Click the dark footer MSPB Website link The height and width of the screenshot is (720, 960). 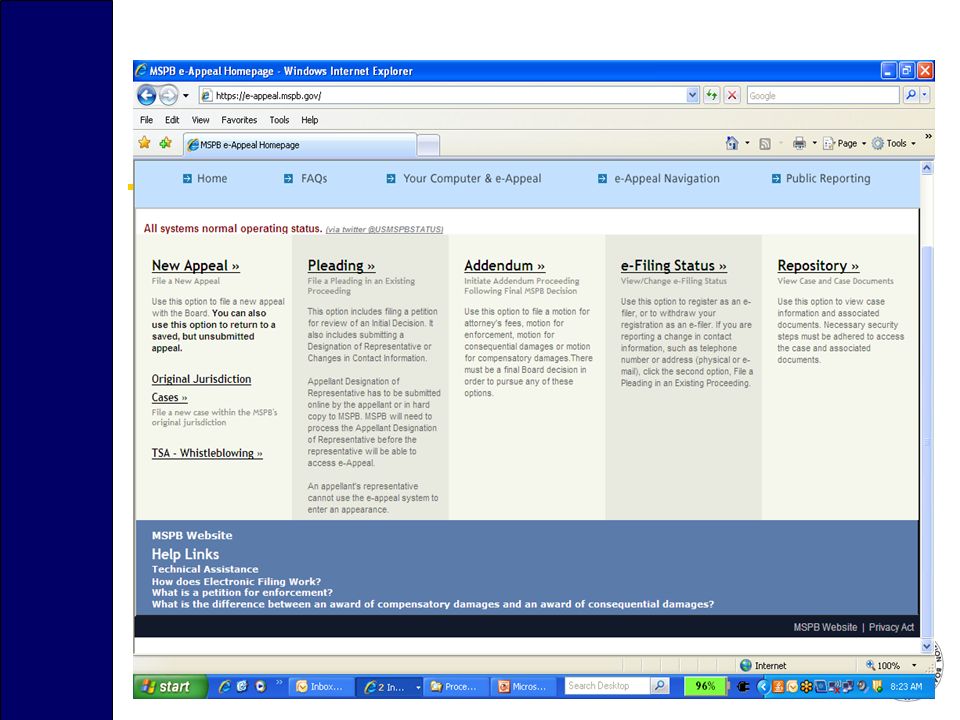click(825, 627)
